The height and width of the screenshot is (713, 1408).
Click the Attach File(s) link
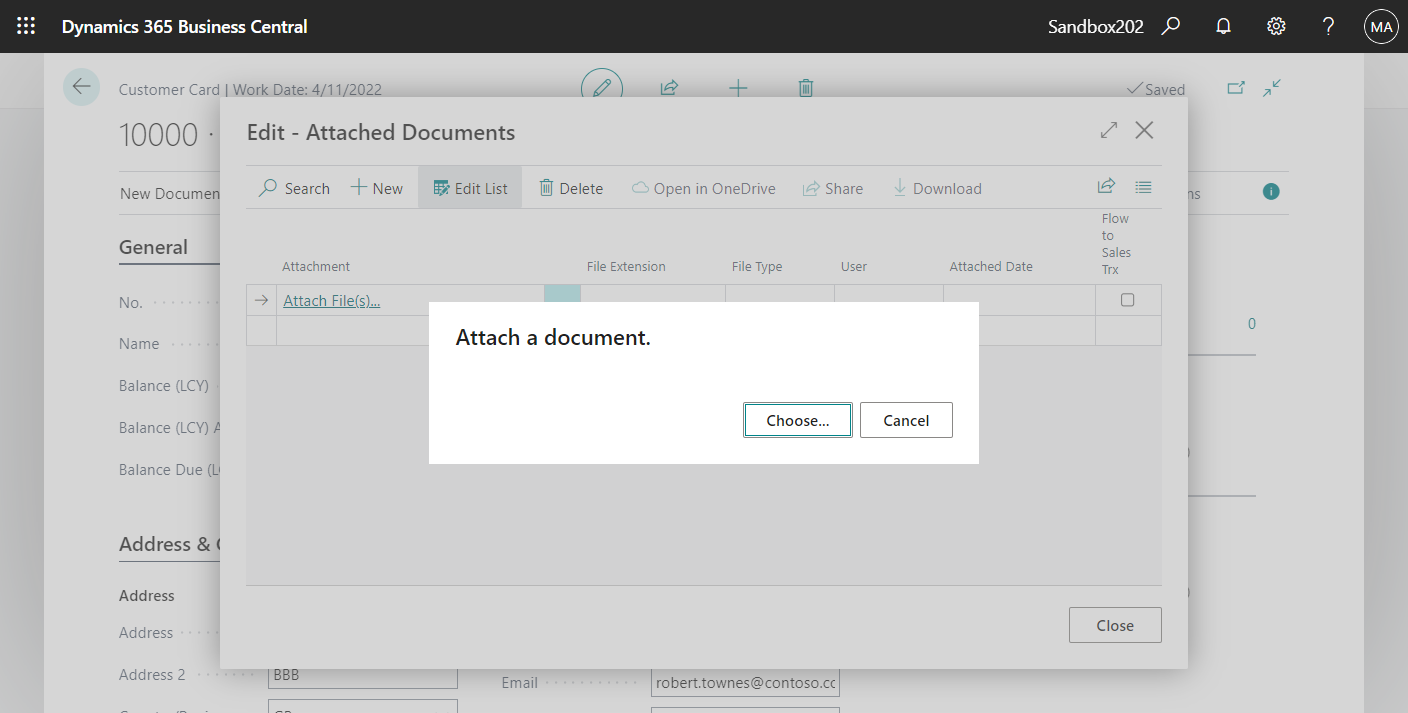coord(331,300)
